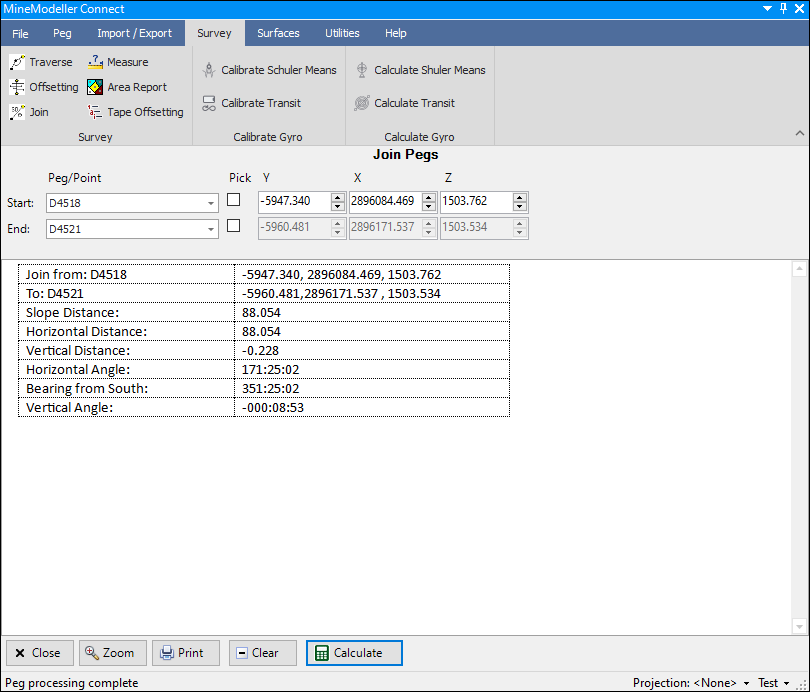Image resolution: width=810 pixels, height=692 pixels.
Task: Tick the Pick checkbox for End peg
Action: (234, 226)
